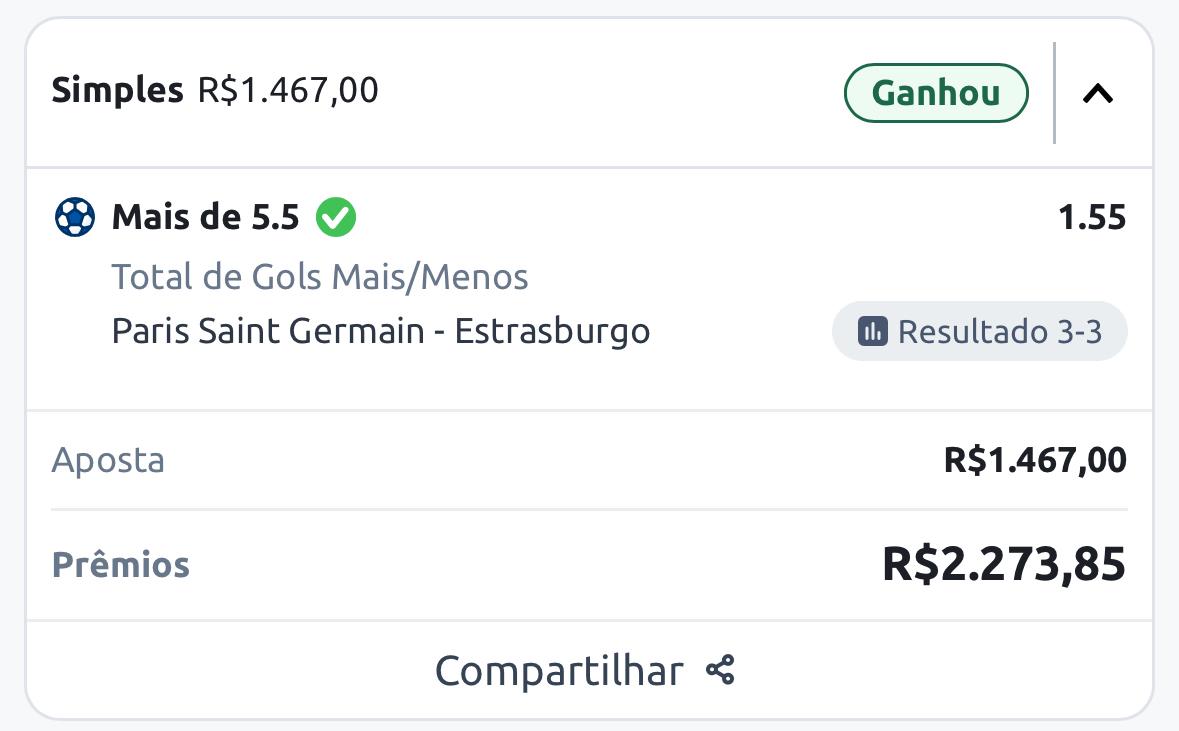
Task: Click the vertical divider beside the chevron
Action: click(1054, 93)
